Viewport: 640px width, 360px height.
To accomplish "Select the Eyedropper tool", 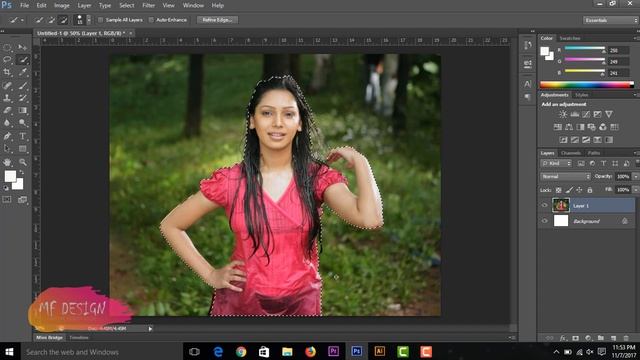I will pyautogui.click(x=23, y=72).
